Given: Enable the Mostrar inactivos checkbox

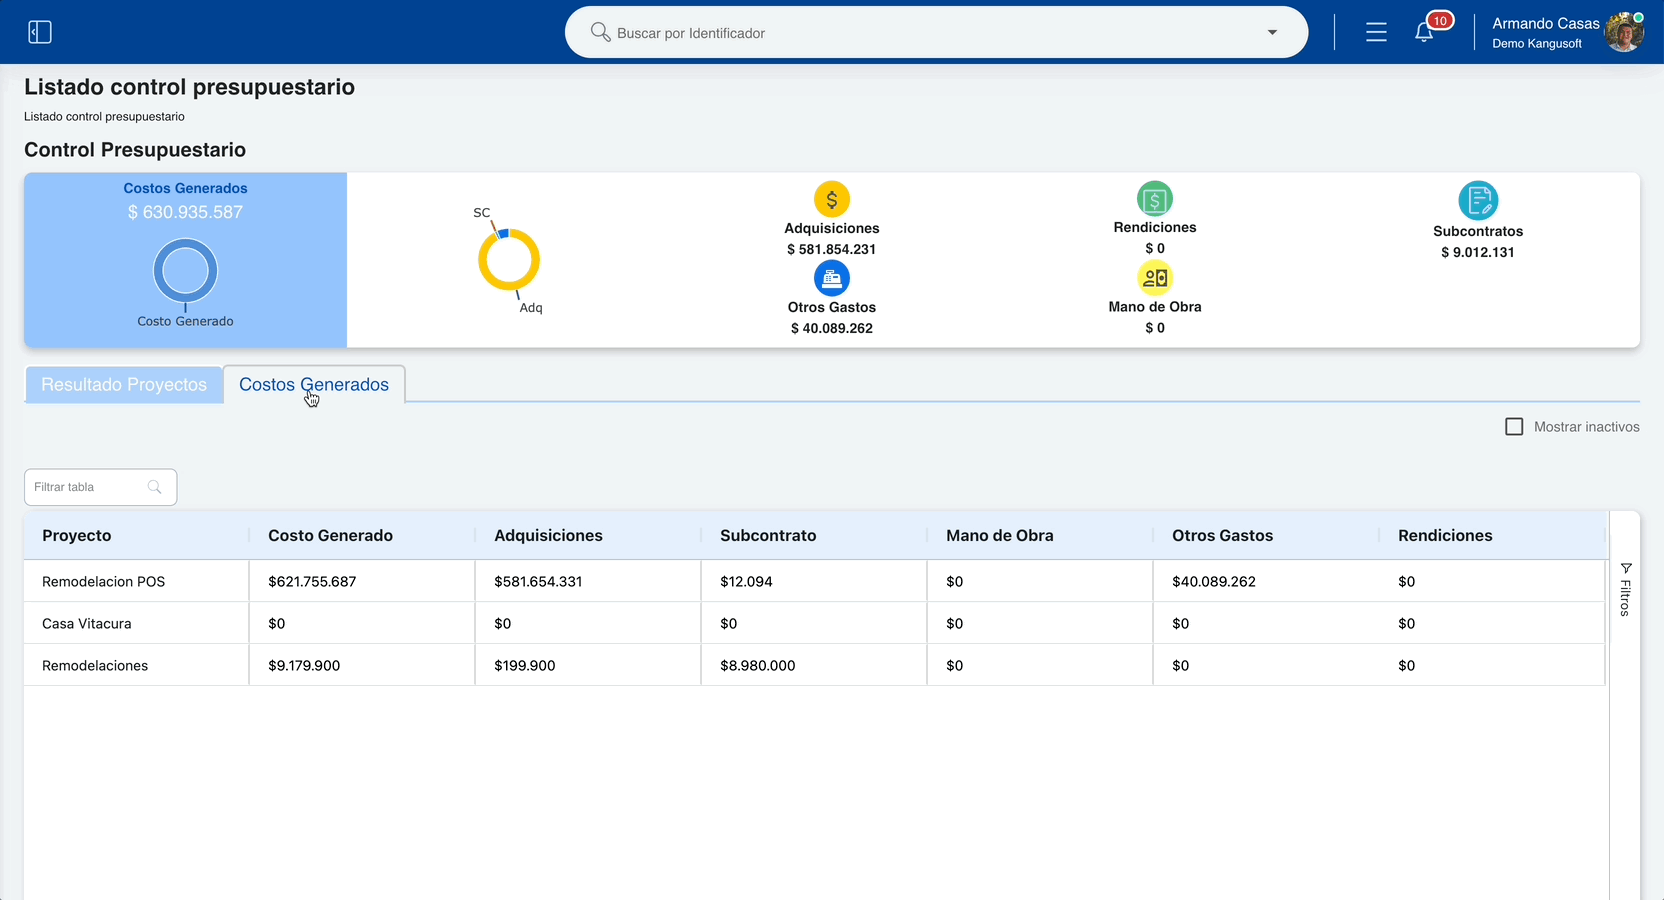Looking at the screenshot, I should click(1514, 427).
